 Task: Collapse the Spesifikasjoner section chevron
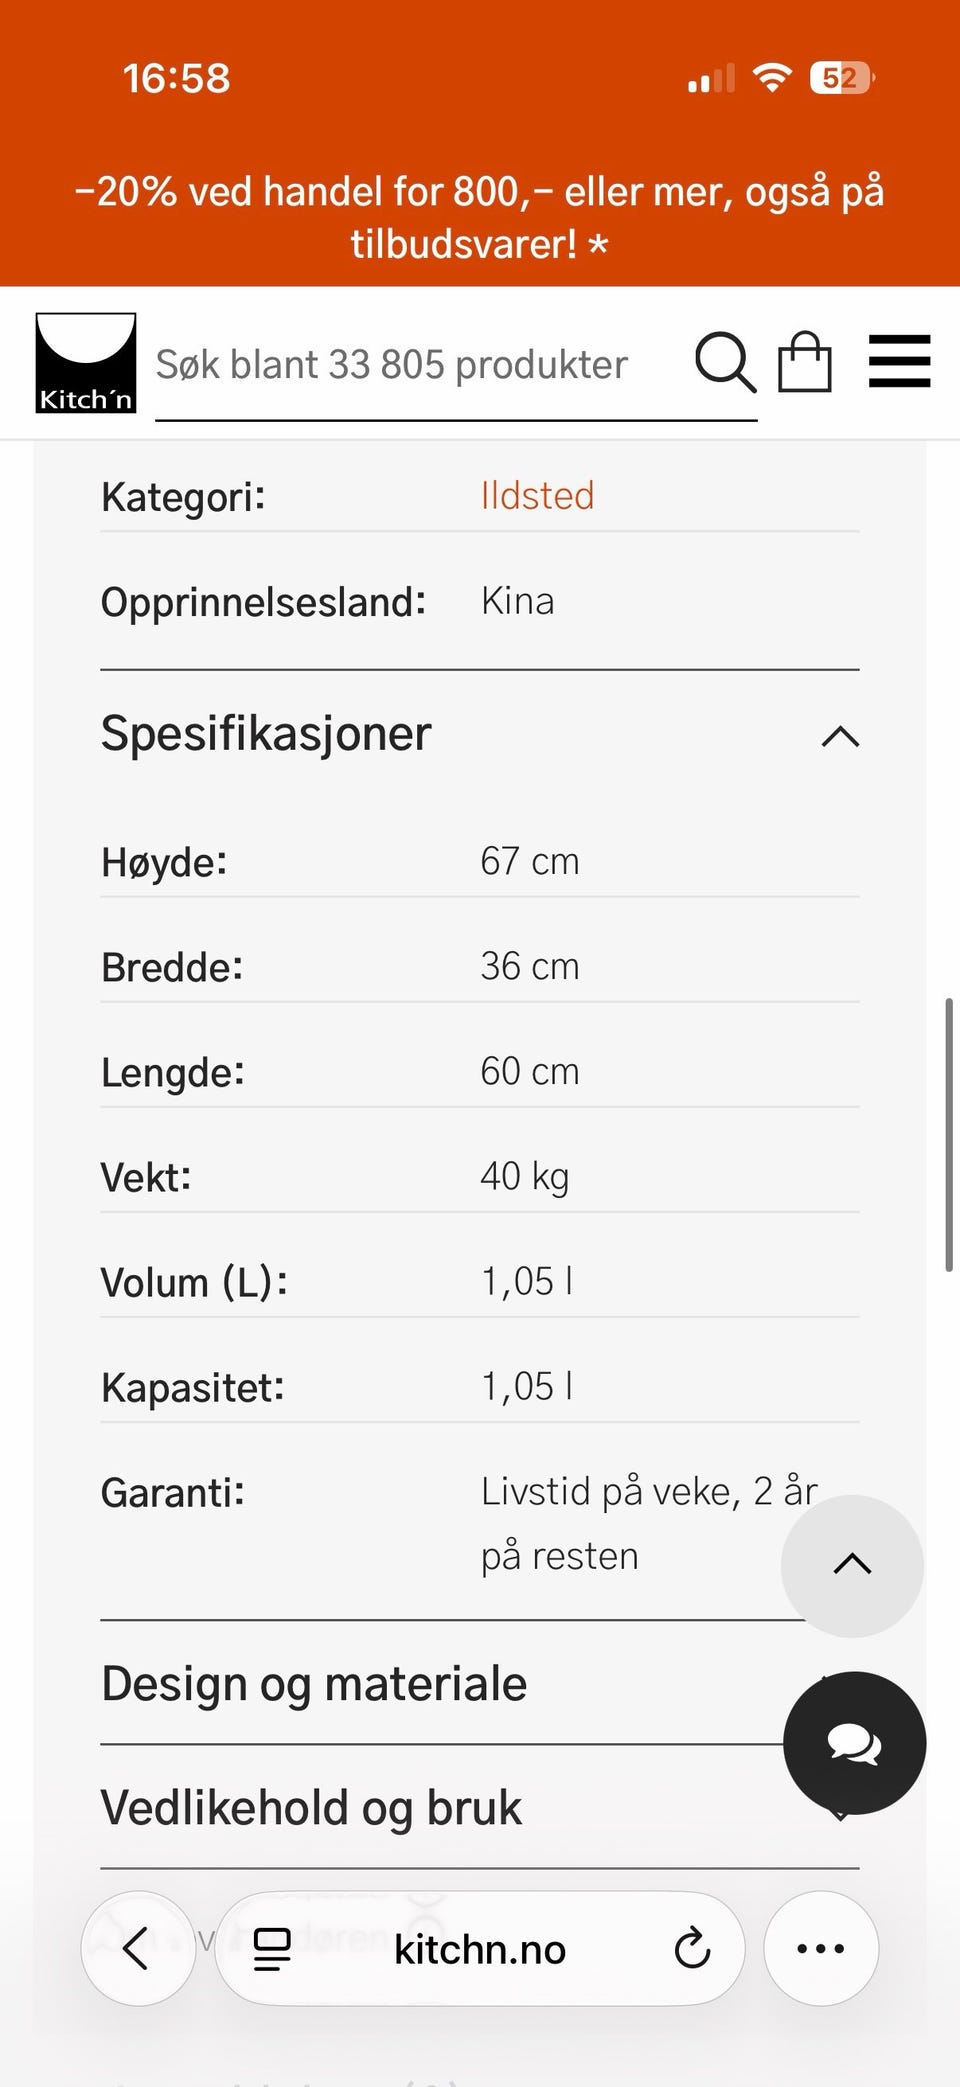(x=840, y=736)
